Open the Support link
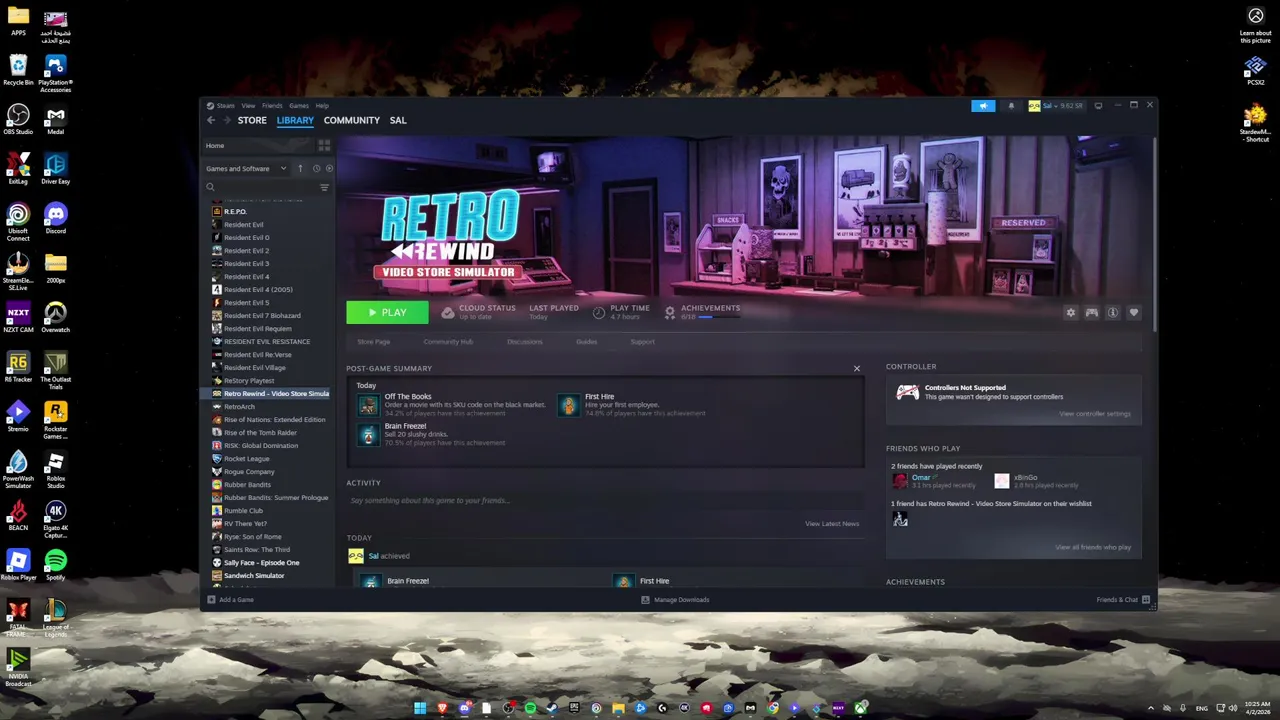The width and height of the screenshot is (1280, 720). click(x=643, y=342)
